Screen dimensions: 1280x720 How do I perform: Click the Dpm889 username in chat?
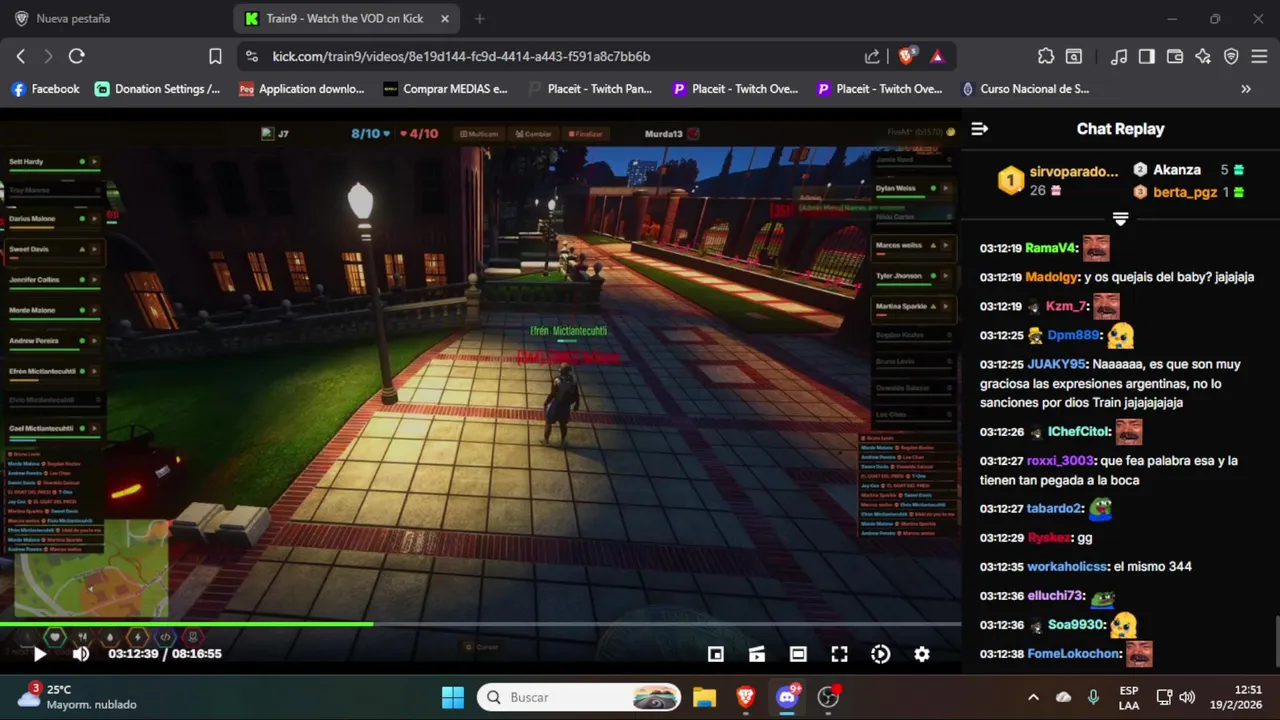coord(1073,335)
